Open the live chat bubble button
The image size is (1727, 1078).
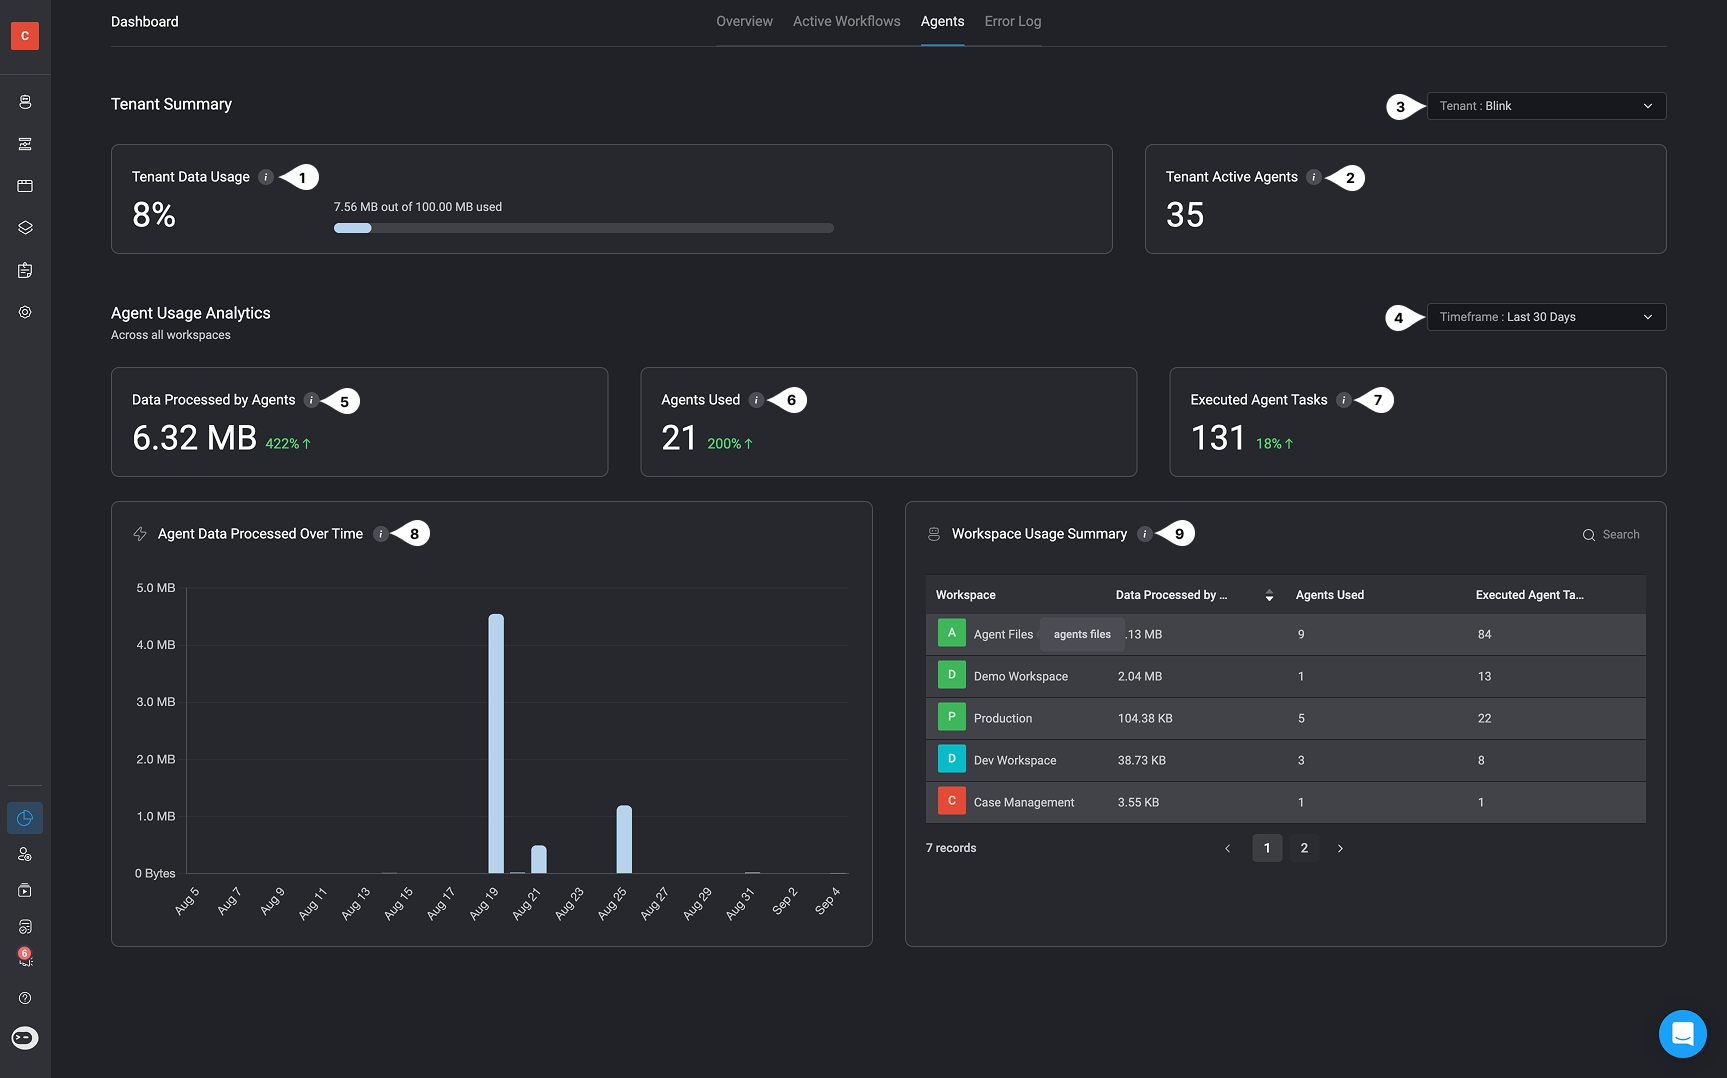[x=1683, y=1034]
